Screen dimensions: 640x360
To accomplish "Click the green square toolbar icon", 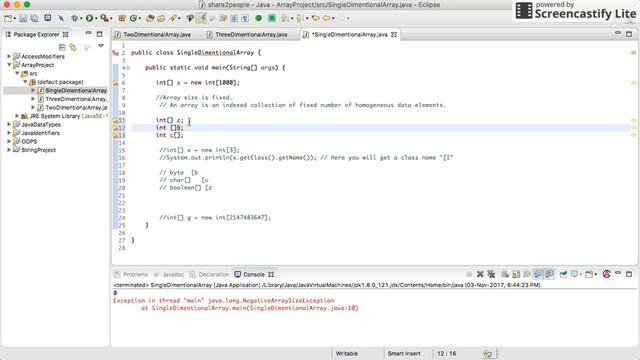I will pos(272,18).
